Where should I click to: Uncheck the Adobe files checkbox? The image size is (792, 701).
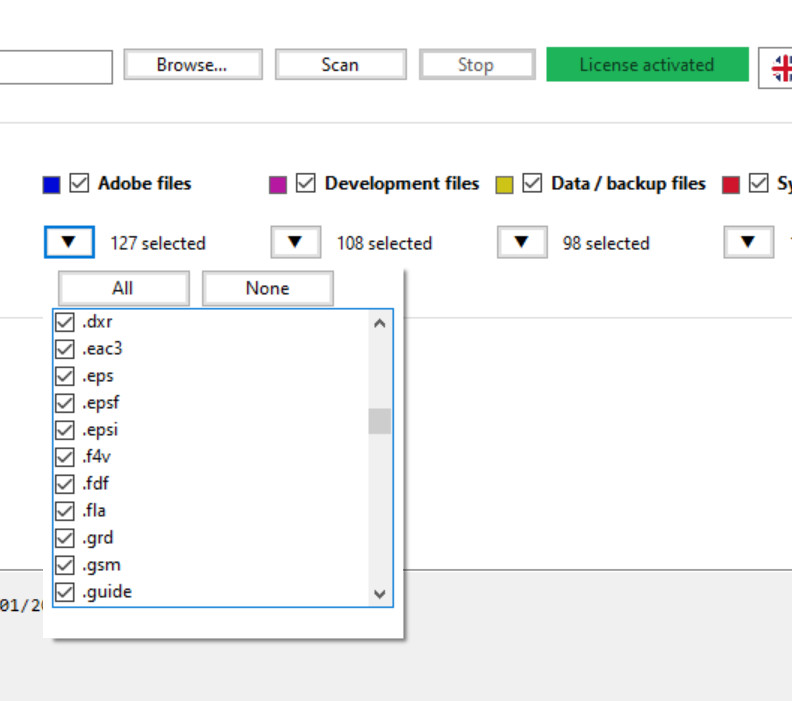pyautogui.click(x=80, y=184)
